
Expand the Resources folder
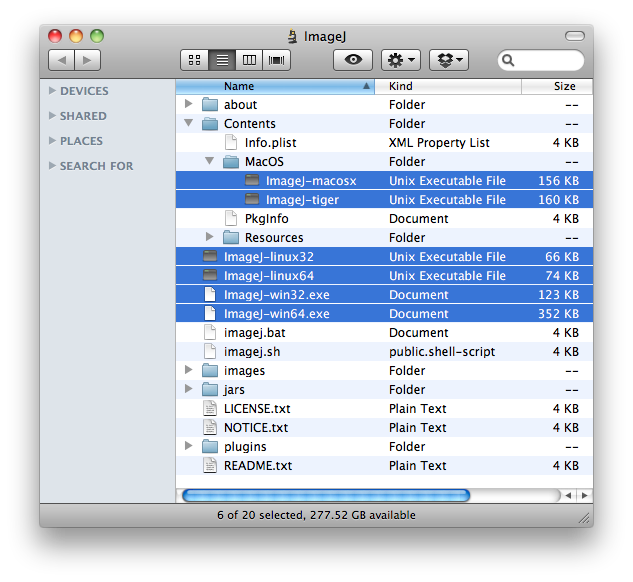pyautogui.click(x=209, y=237)
